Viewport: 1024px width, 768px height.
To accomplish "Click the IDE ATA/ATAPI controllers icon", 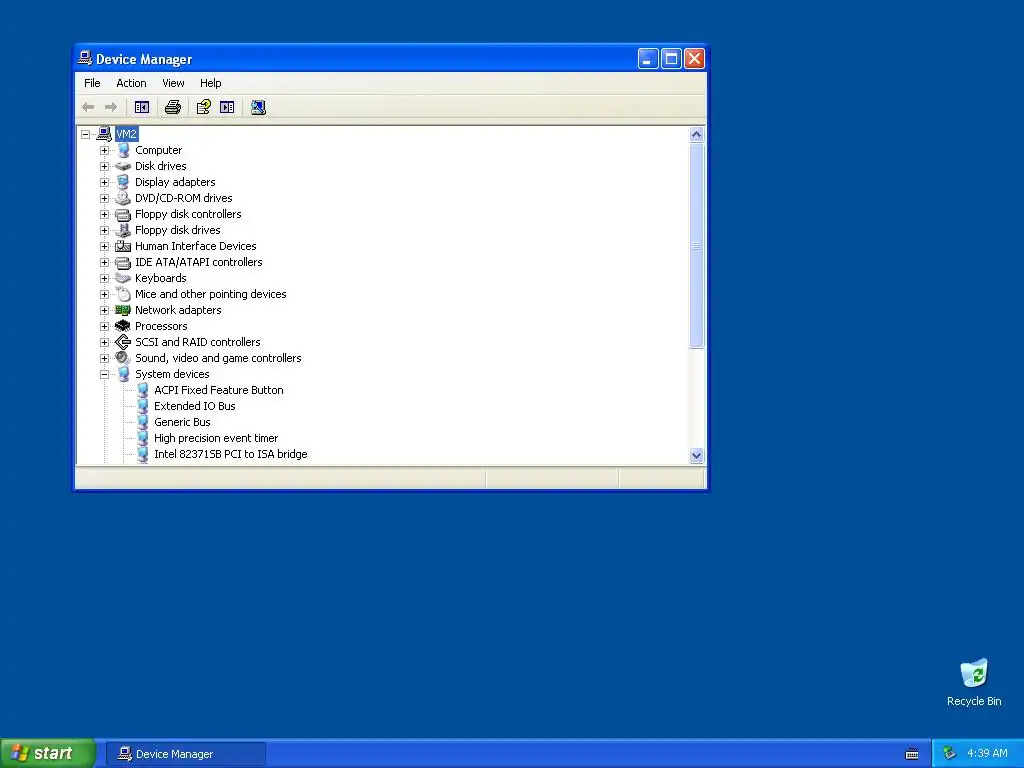I will 123,262.
